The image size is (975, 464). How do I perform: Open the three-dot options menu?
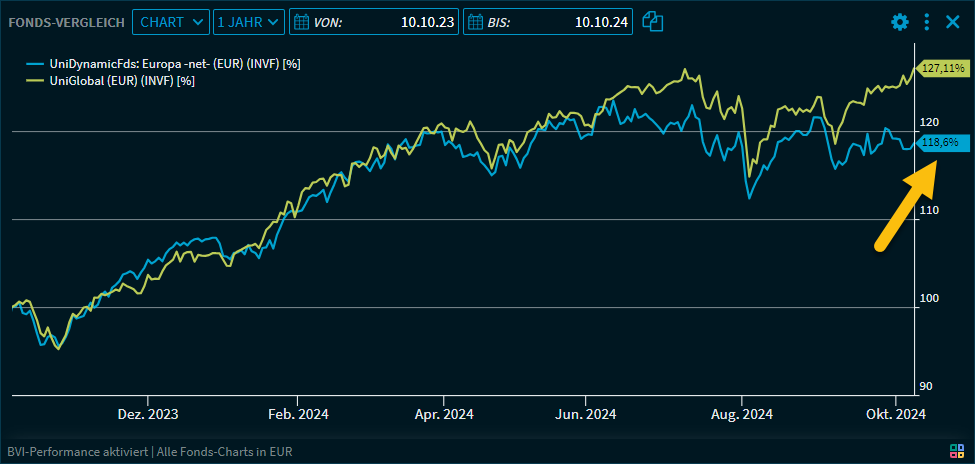[927, 22]
